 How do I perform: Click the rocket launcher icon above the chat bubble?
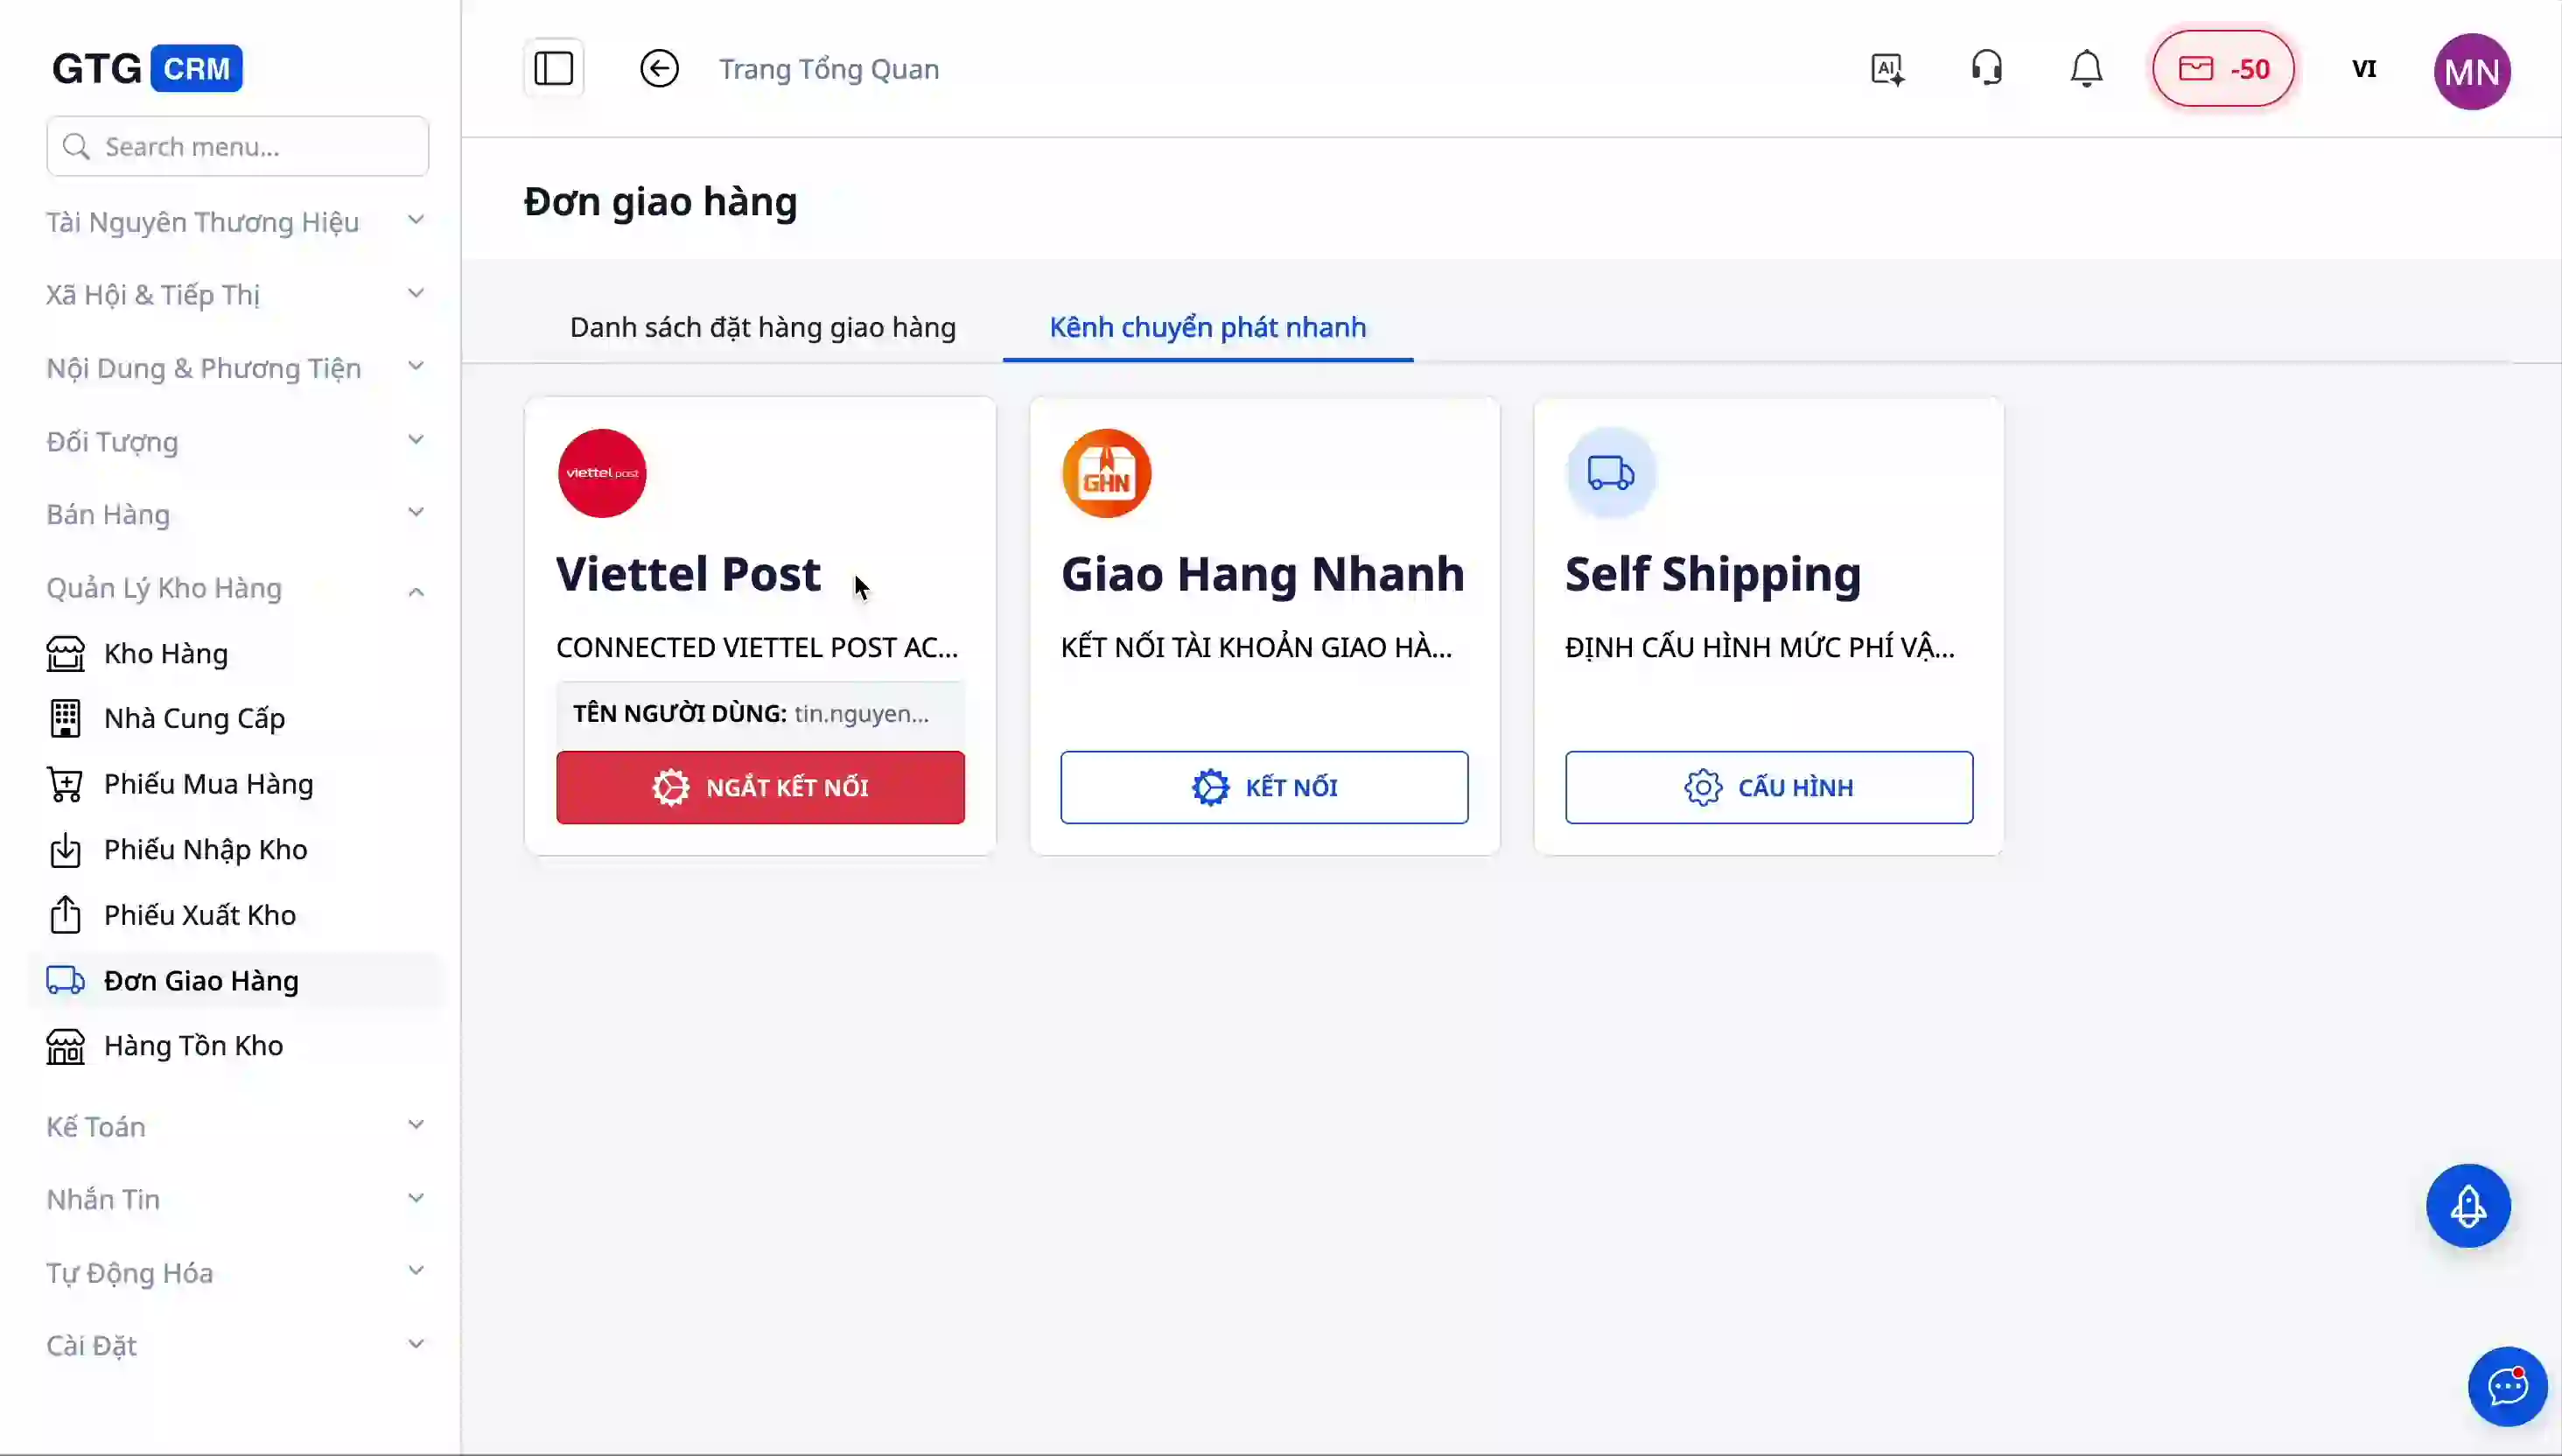2468,1206
